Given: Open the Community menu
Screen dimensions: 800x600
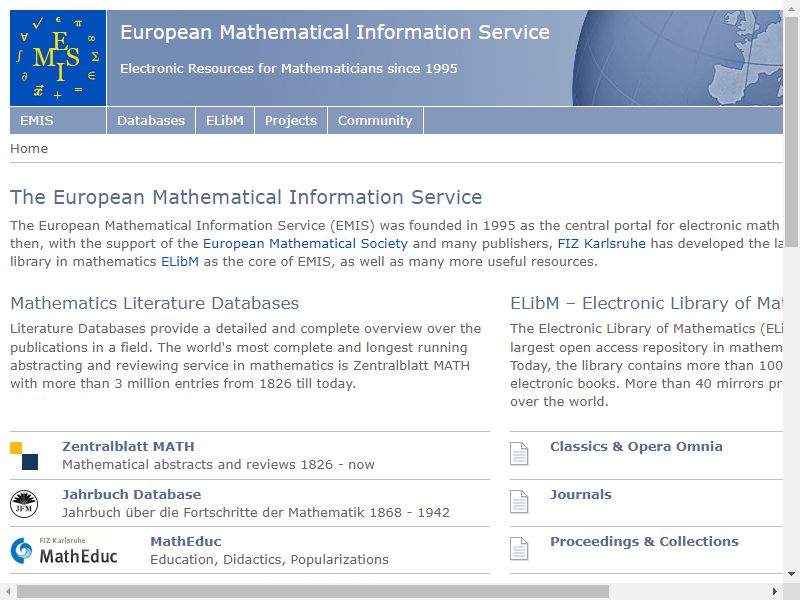Looking at the screenshot, I should tap(375, 120).
